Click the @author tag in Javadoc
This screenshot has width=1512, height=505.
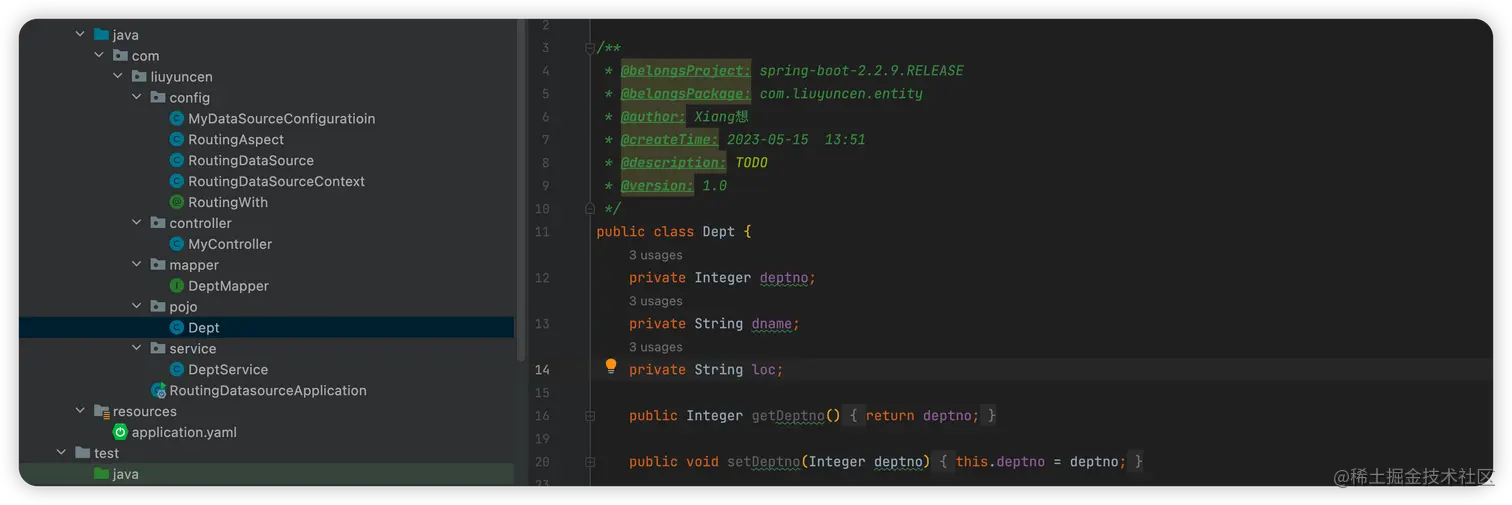tap(653, 116)
